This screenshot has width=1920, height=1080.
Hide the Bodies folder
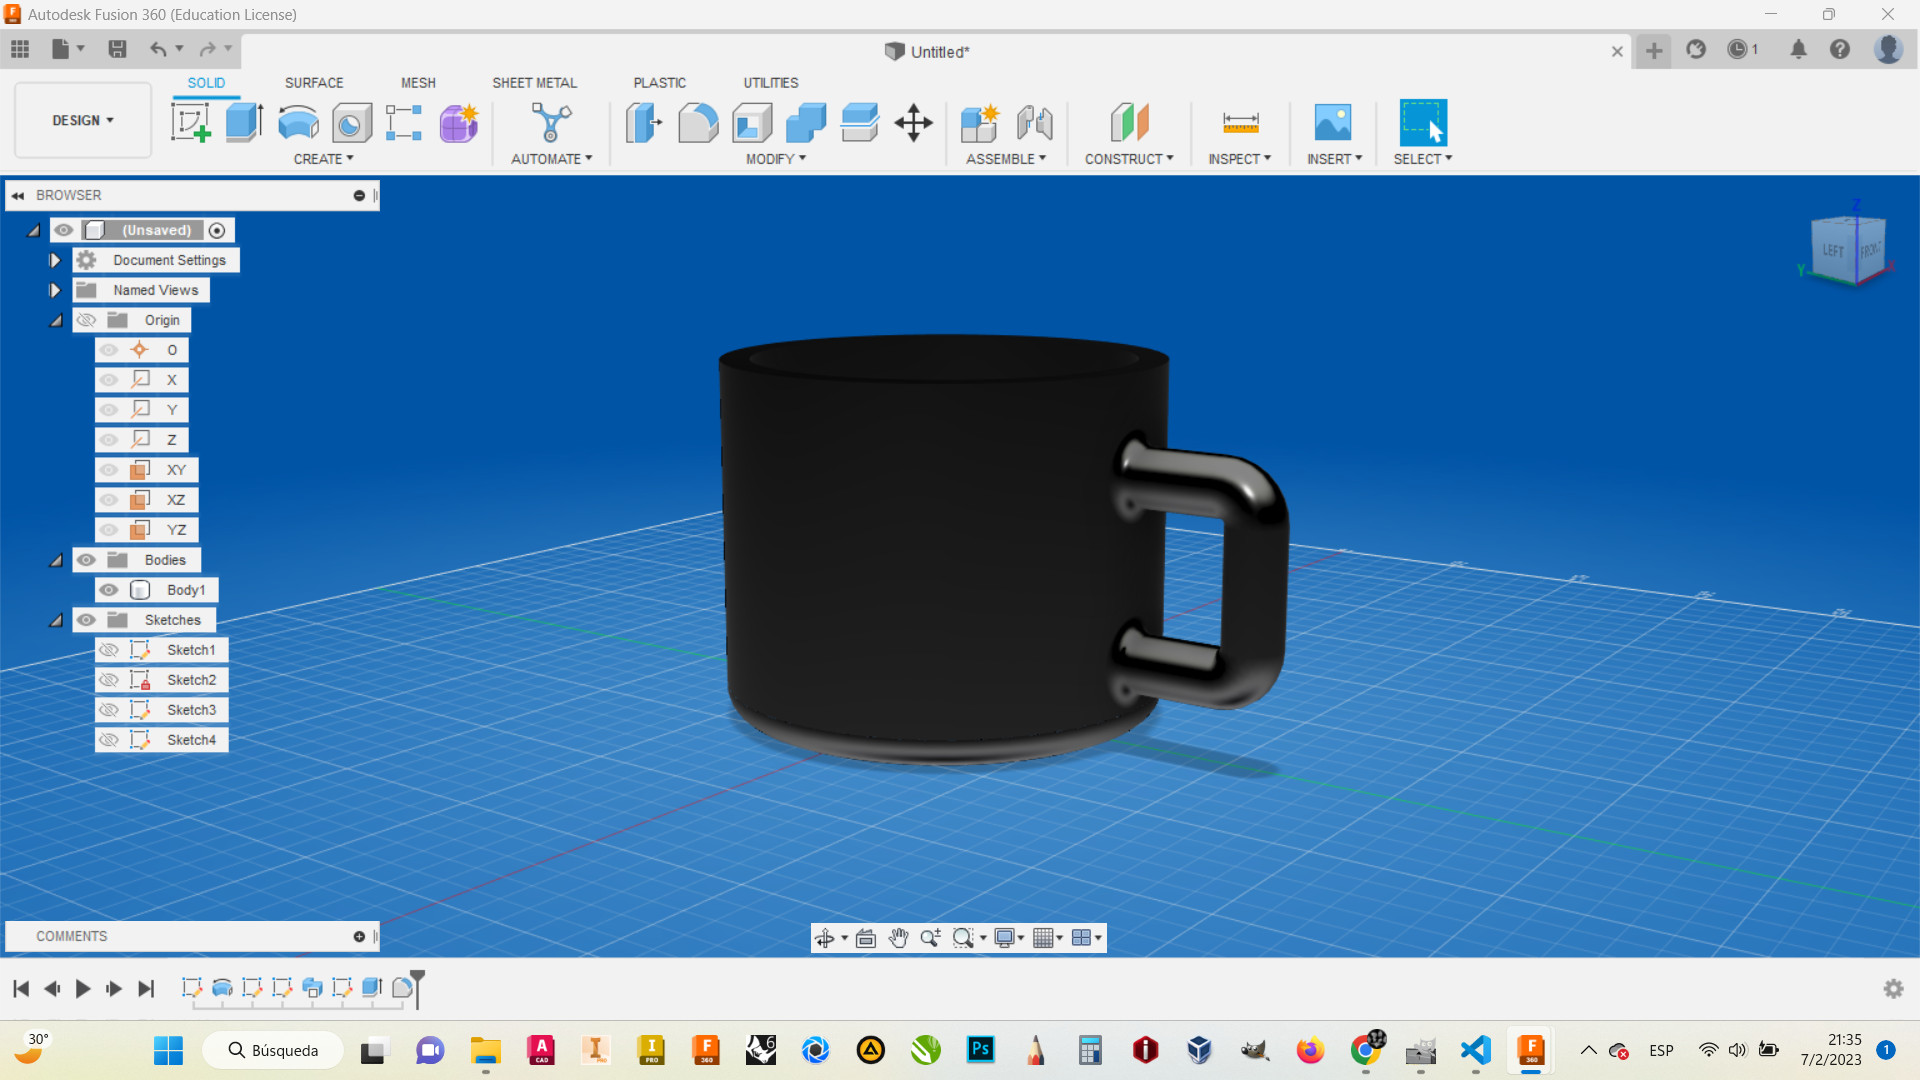pyautogui.click(x=86, y=560)
